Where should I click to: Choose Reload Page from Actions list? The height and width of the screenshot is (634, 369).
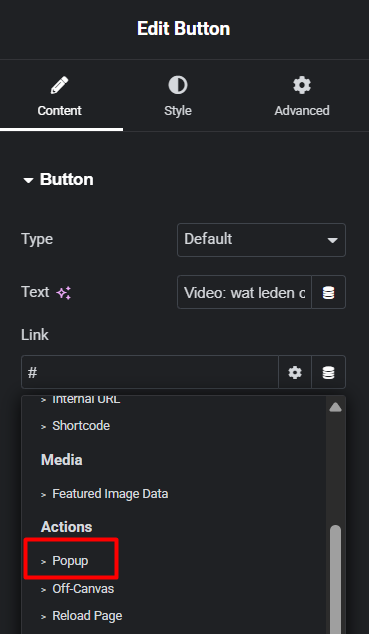(87, 616)
